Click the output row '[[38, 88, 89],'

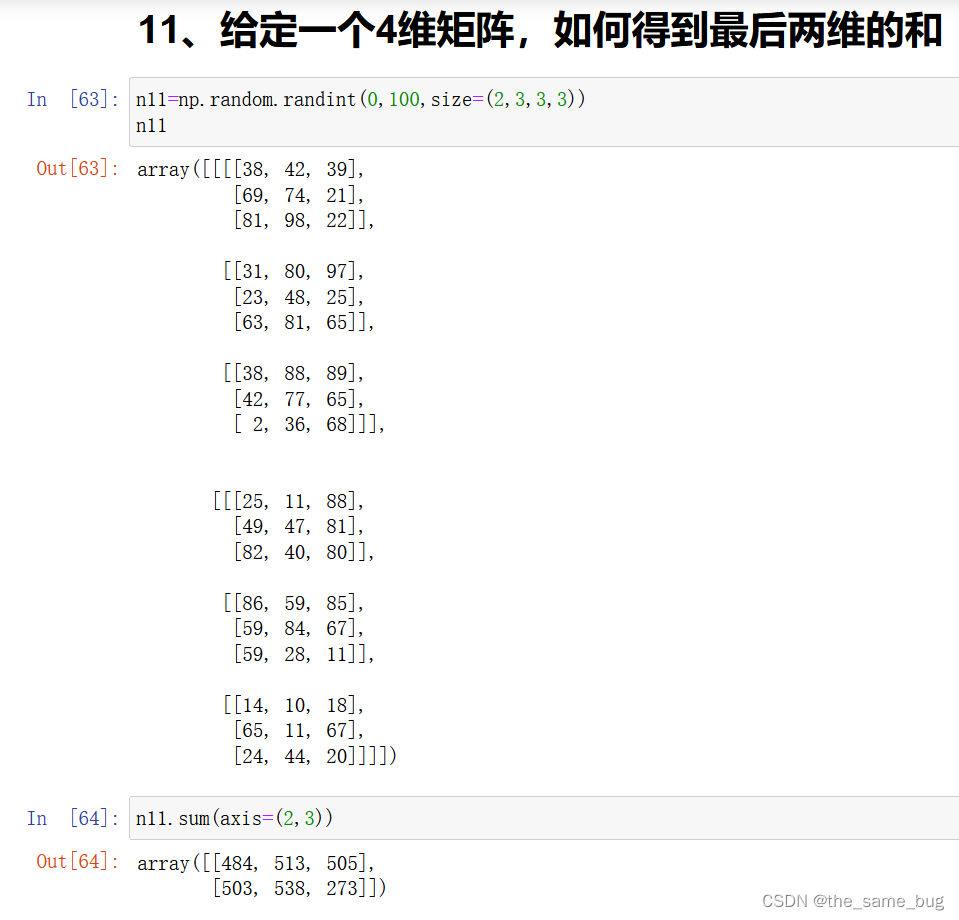point(294,373)
